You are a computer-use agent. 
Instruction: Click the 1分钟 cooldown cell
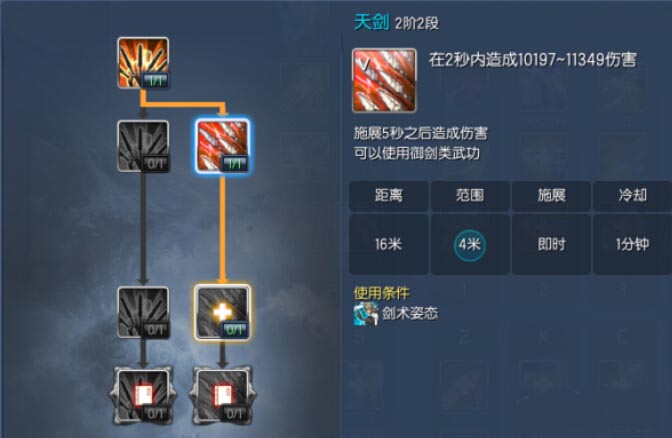tap(633, 244)
